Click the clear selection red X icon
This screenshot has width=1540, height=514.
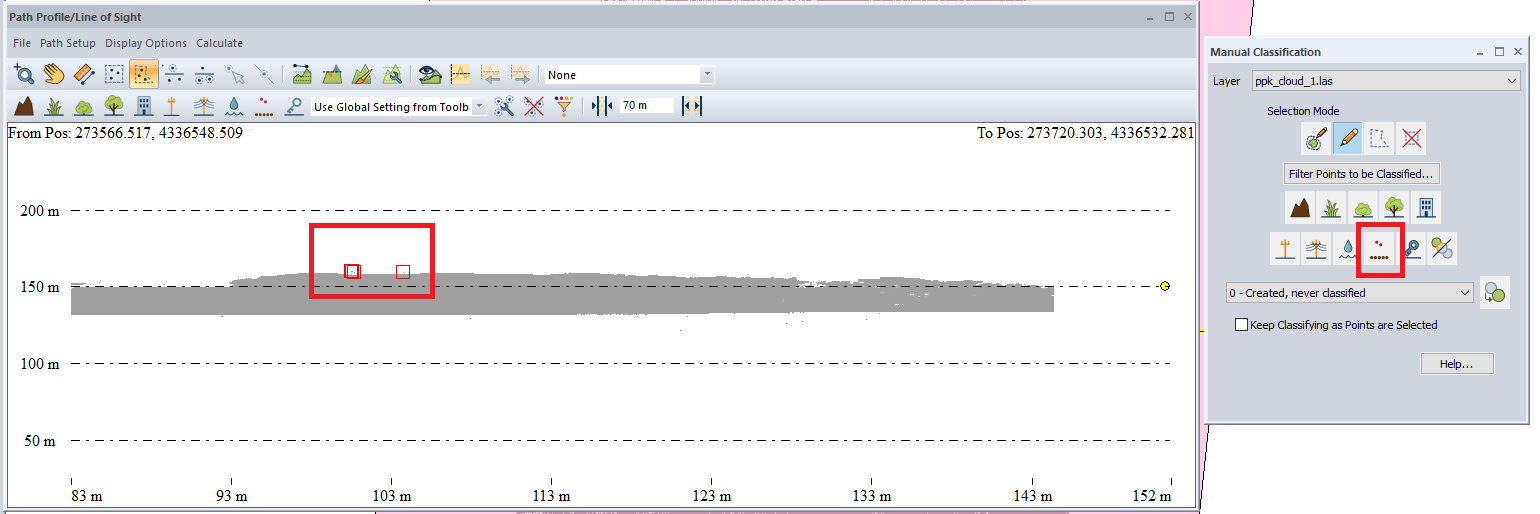[1411, 139]
